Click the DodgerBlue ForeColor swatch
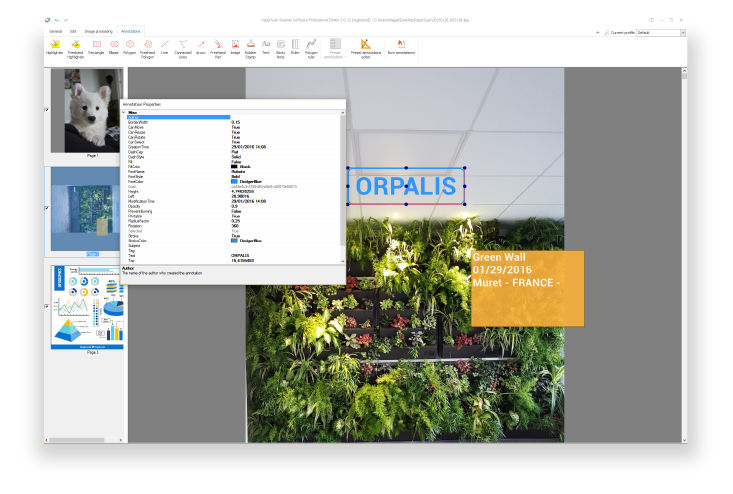This screenshot has width=733, height=494. pos(235,181)
